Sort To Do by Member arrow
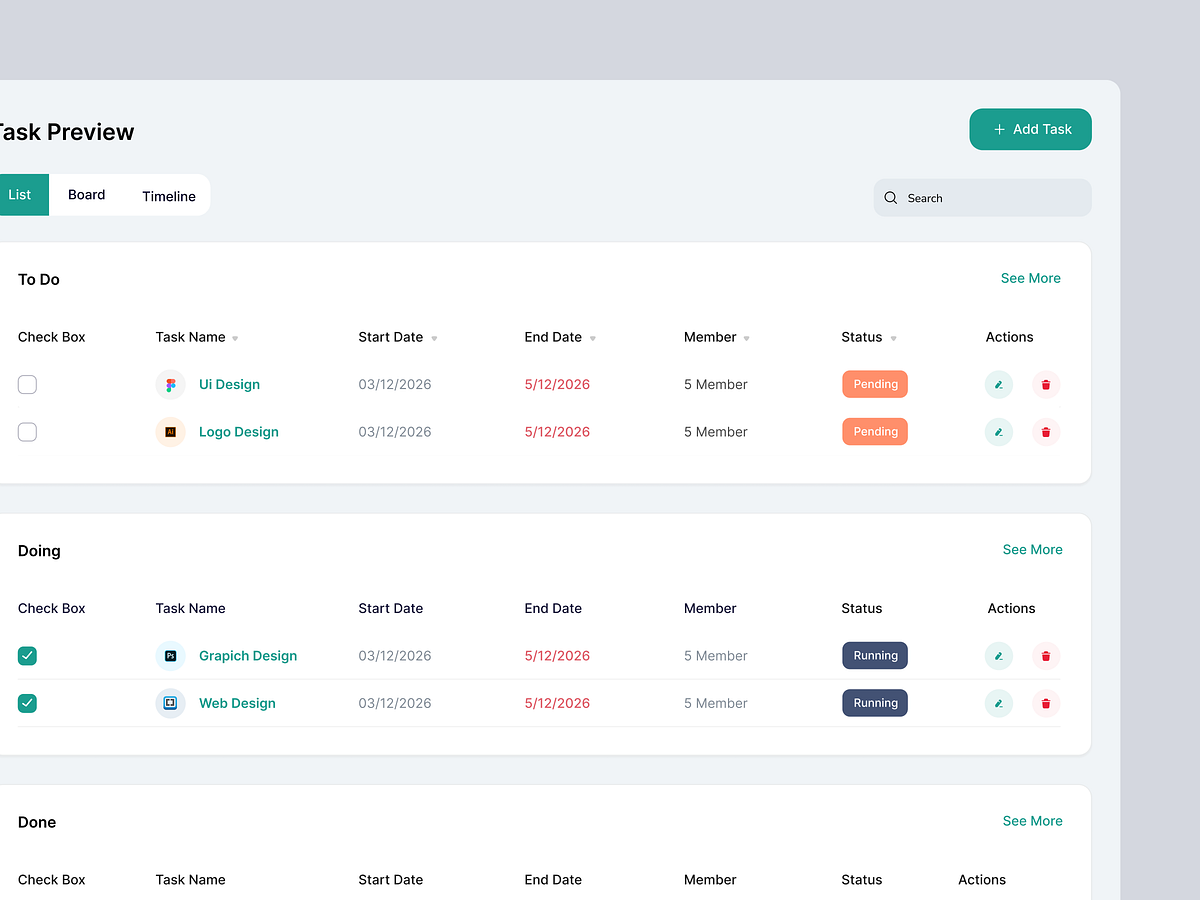Image resolution: width=1200 pixels, height=900 pixels. [x=746, y=339]
